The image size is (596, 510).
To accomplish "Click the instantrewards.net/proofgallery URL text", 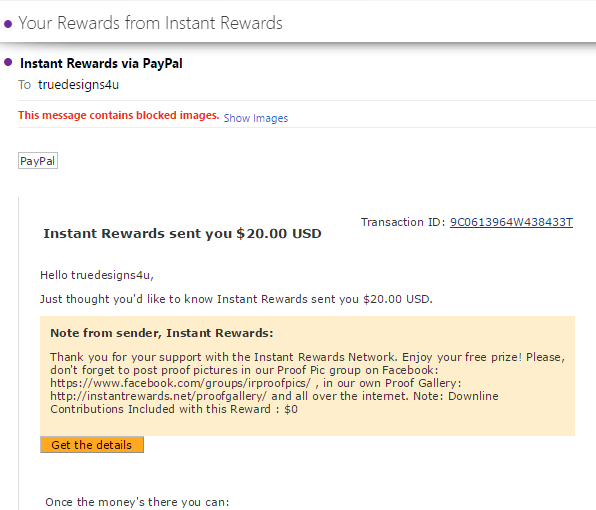I will [159, 396].
